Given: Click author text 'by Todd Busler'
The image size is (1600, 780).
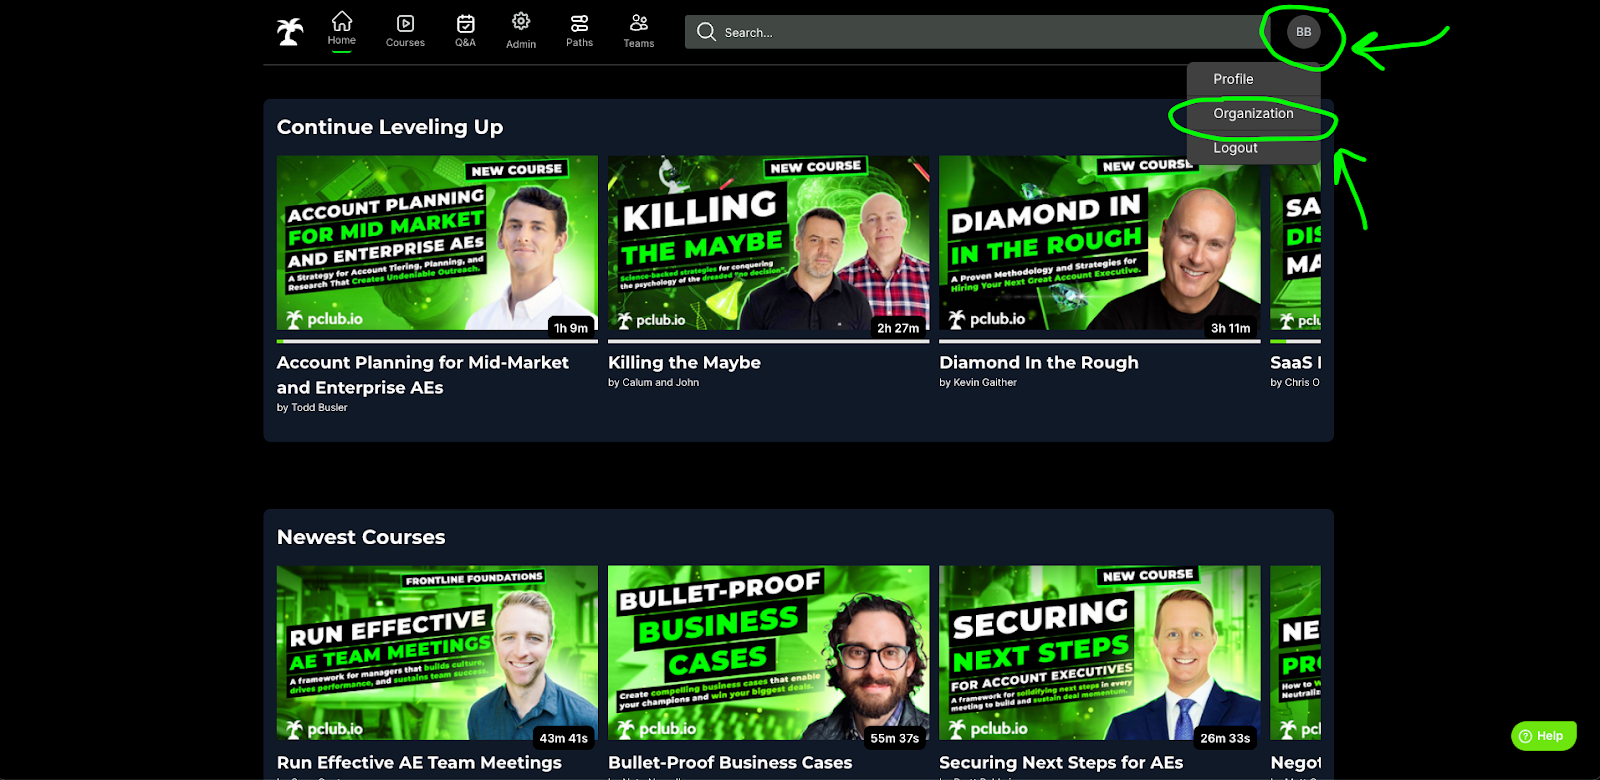Looking at the screenshot, I should 312,407.
